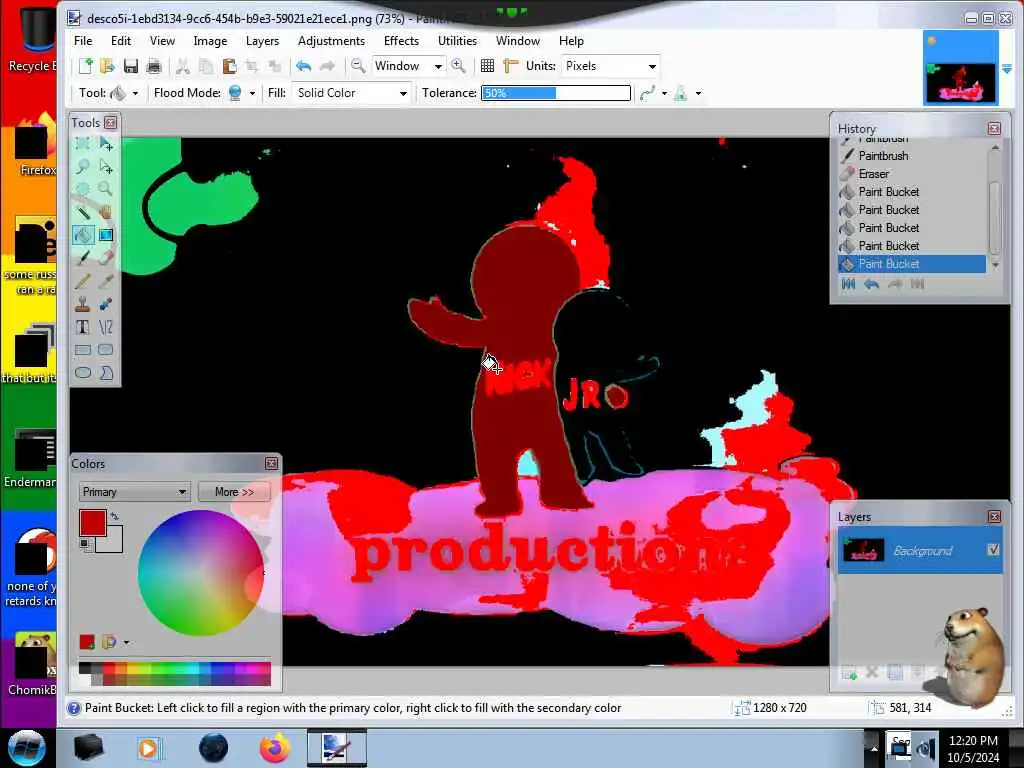Select the Pencil tool
The height and width of the screenshot is (768, 1024).
tap(83, 281)
